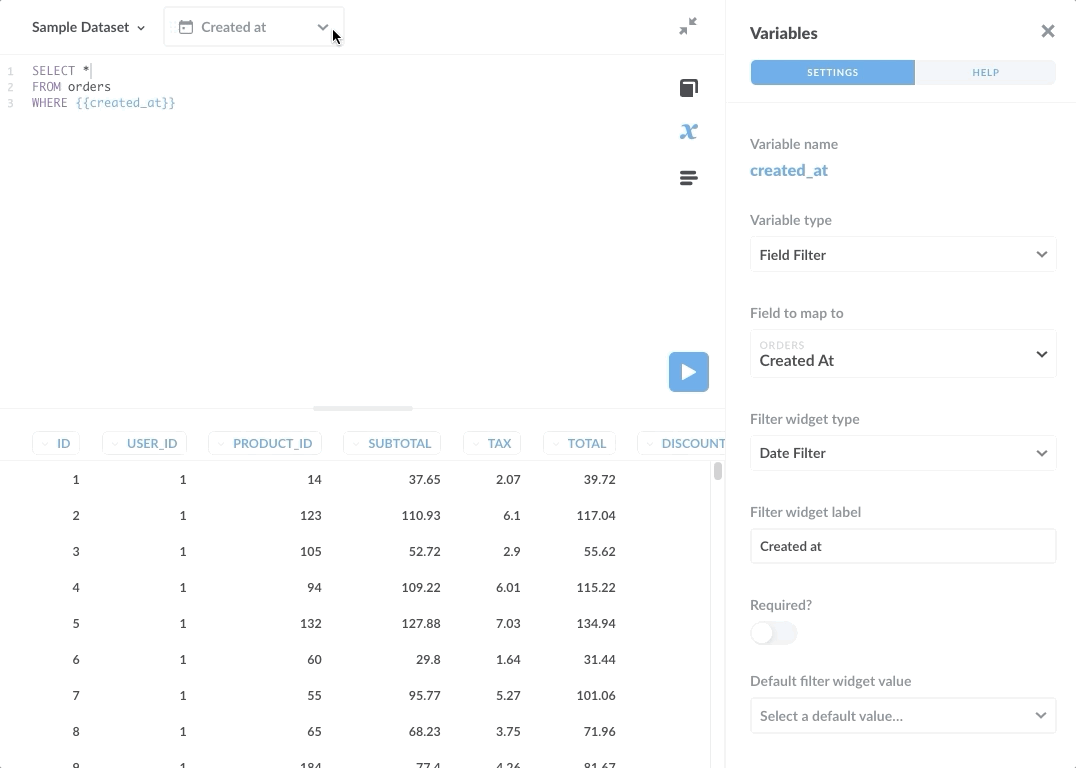Image resolution: width=1076 pixels, height=768 pixels.
Task: Switch to the Help tab
Action: 985,72
